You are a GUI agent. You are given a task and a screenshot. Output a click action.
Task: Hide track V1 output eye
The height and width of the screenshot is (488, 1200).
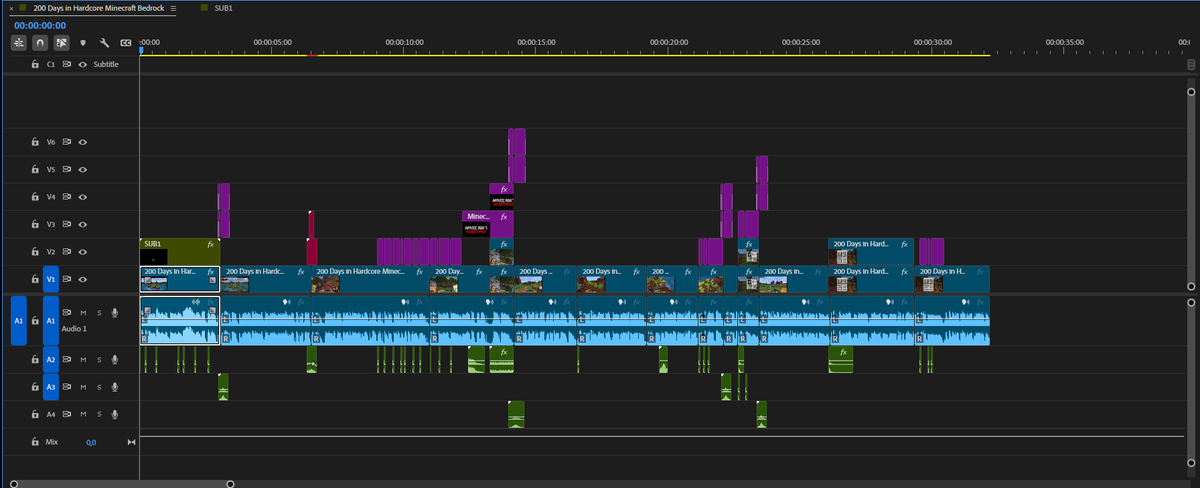pos(83,280)
